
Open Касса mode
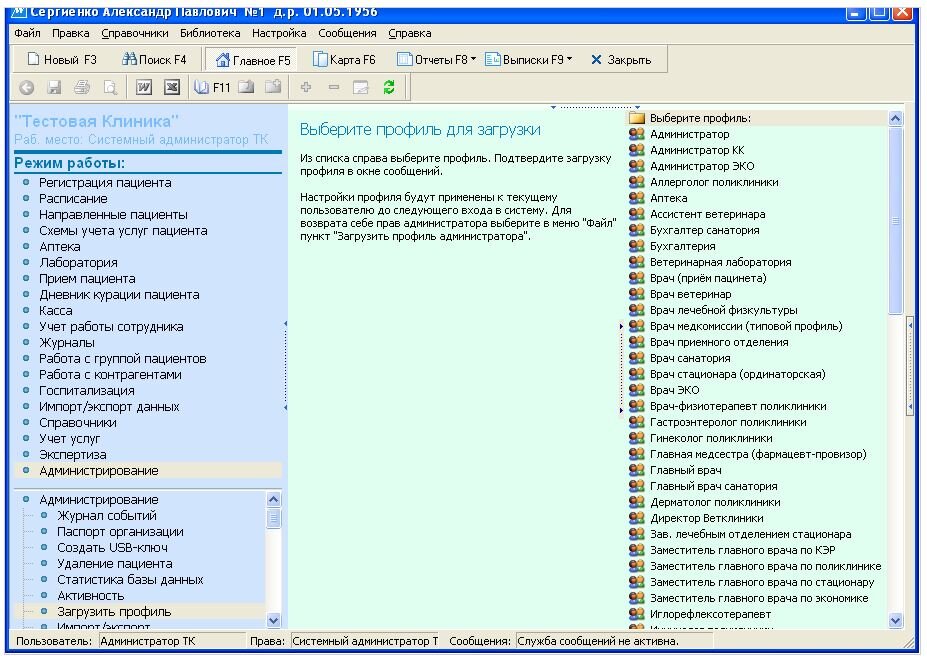click(56, 310)
